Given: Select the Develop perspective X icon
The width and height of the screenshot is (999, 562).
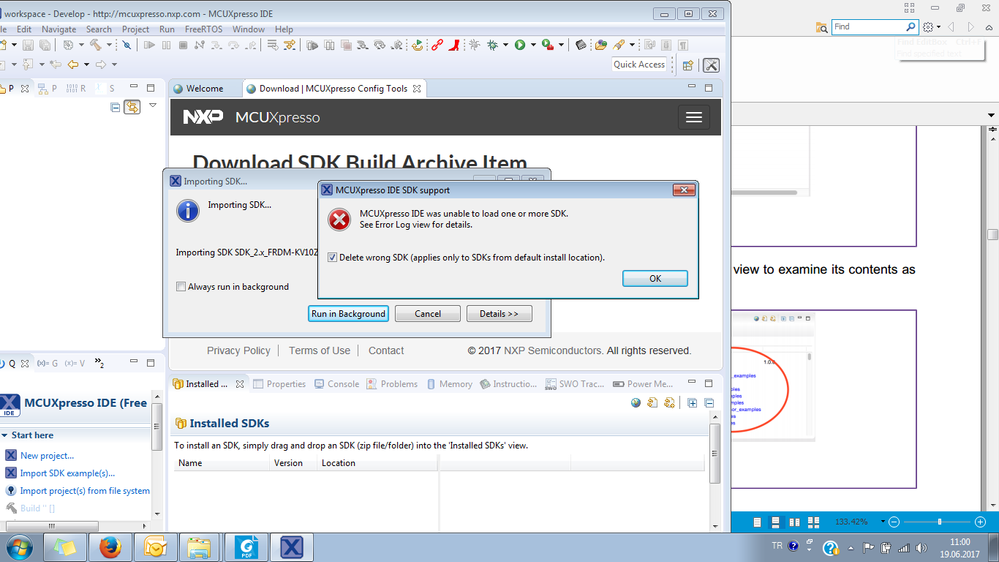Looking at the screenshot, I should 712,65.
